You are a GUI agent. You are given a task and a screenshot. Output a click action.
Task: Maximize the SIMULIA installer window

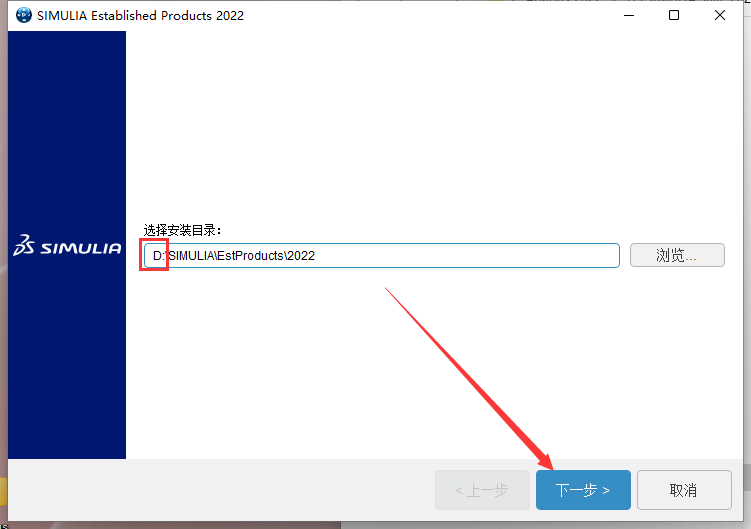click(674, 15)
